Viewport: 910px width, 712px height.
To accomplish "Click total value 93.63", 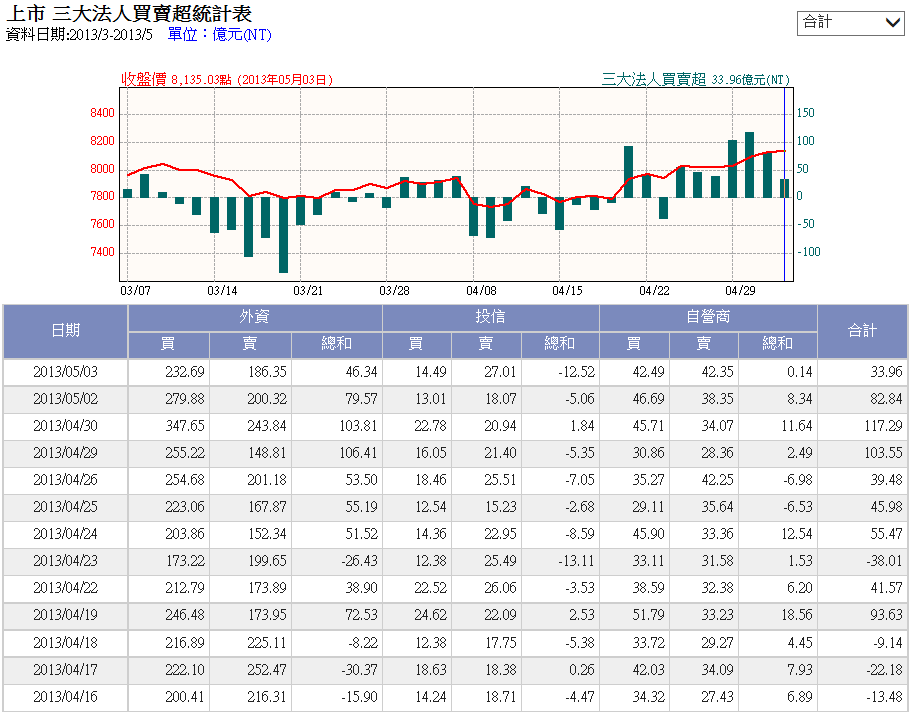I will 886,615.
